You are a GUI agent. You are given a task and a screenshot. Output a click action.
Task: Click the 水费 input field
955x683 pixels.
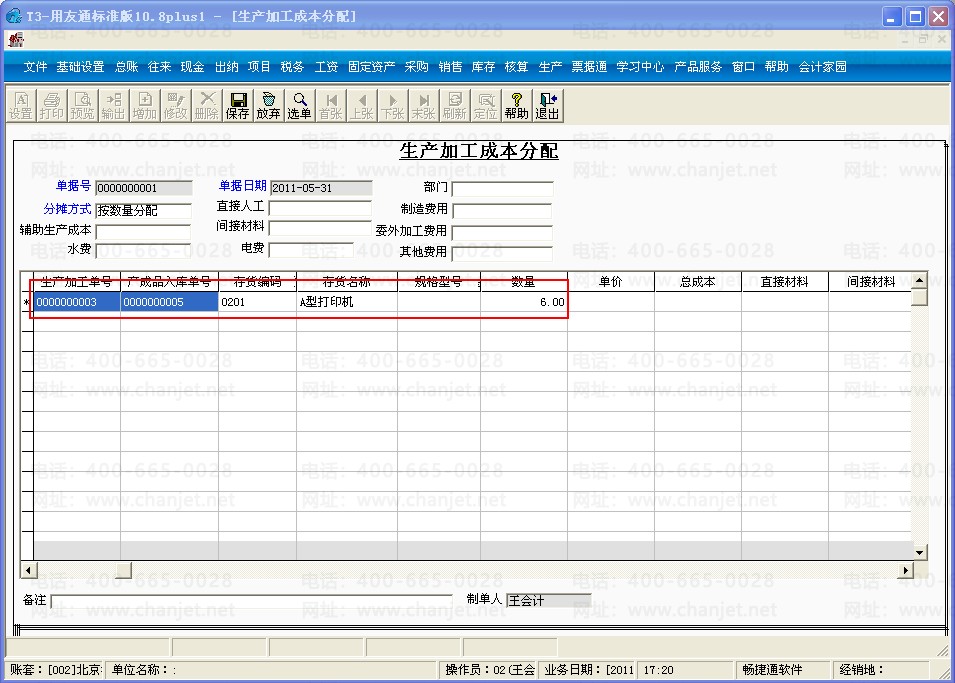coord(143,250)
